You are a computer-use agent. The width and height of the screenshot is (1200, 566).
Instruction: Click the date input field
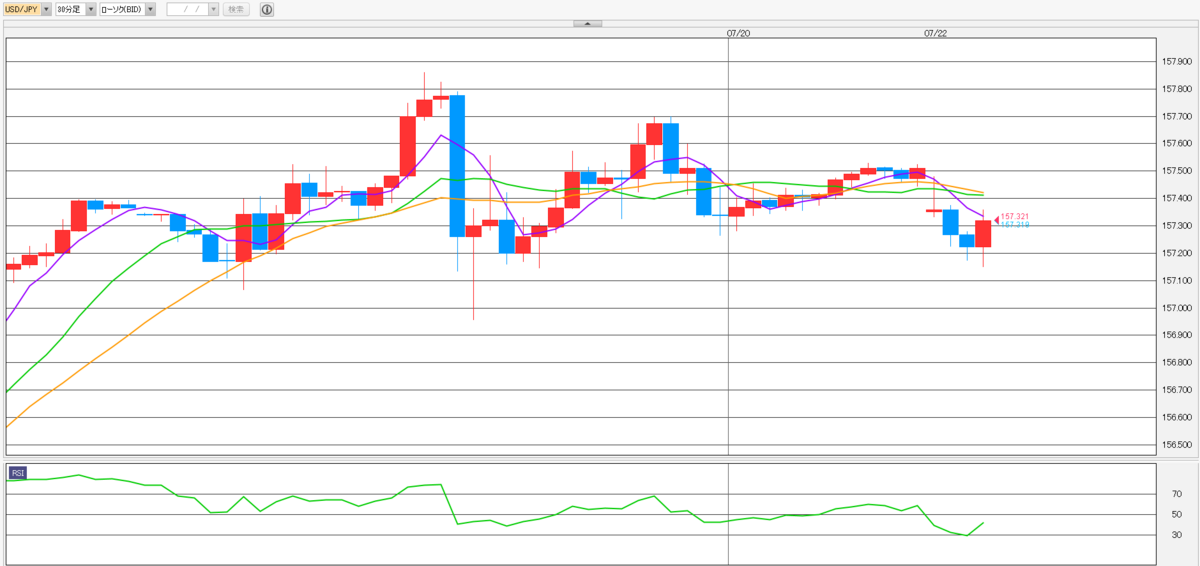[187, 9]
